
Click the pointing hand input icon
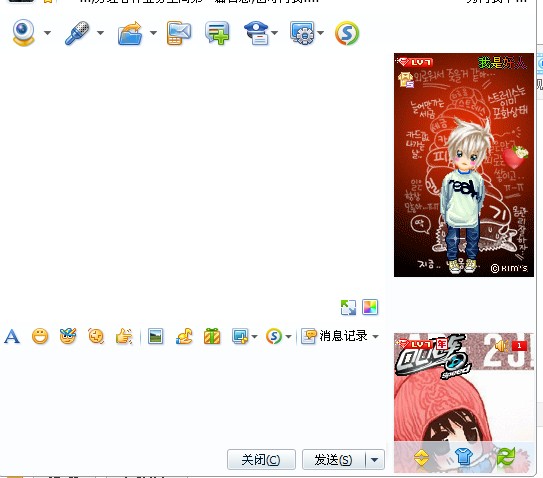click(124, 336)
